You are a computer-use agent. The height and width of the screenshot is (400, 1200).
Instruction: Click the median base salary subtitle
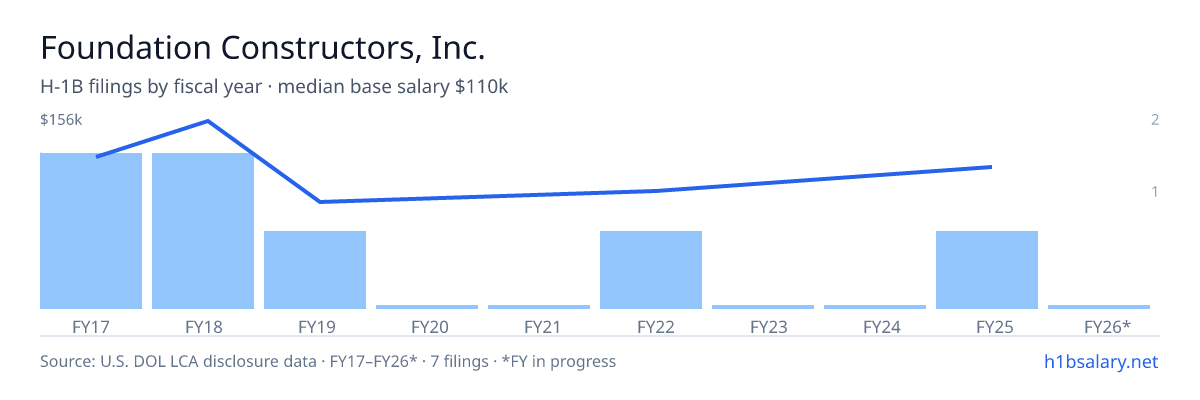393,87
